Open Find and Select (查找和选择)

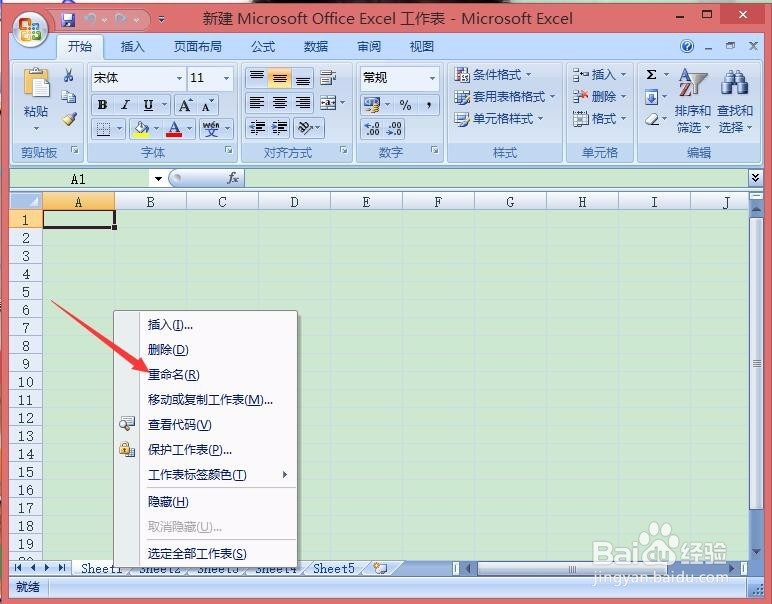tap(735, 102)
